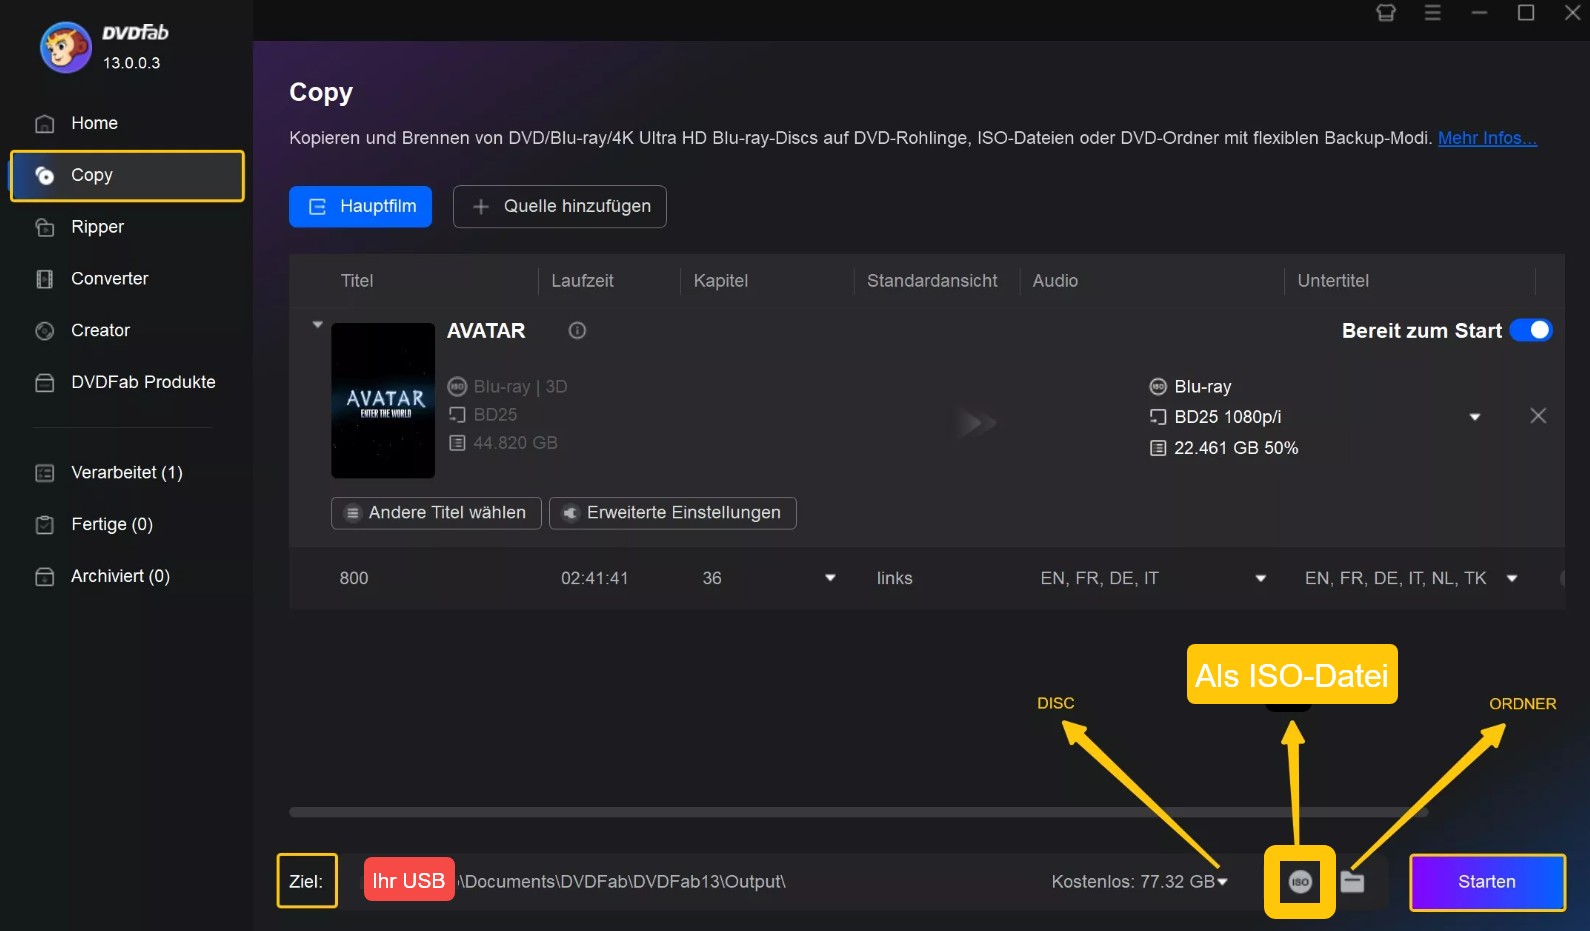Click Andere Titel wählen button
This screenshot has width=1590, height=931.
click(x=436, y=513)
